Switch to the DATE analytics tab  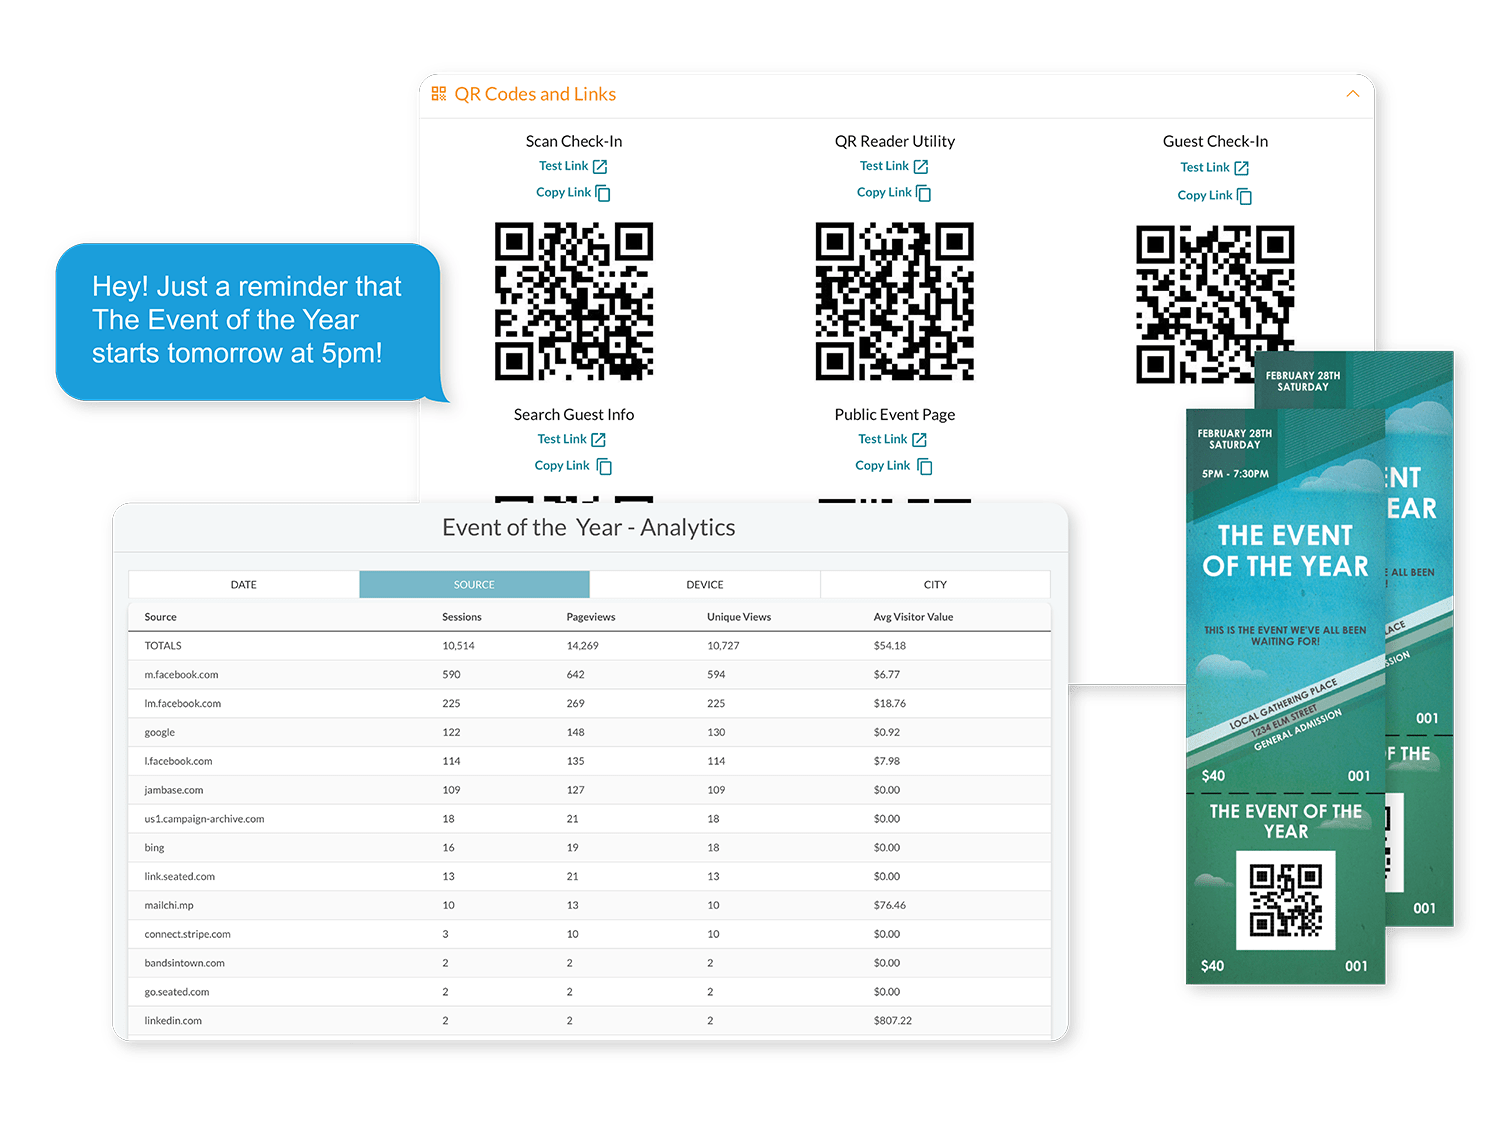(x=244, y=585)
